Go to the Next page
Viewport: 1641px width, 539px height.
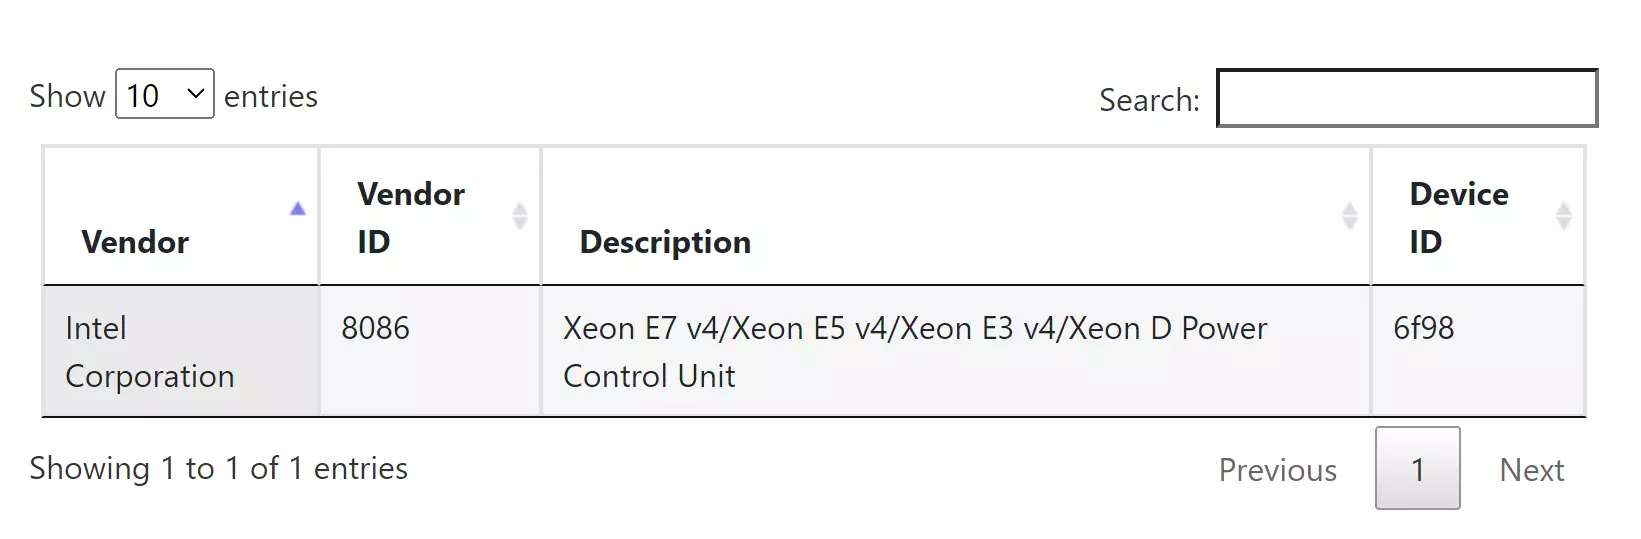pyautogui.click(x=1531, y=470)
